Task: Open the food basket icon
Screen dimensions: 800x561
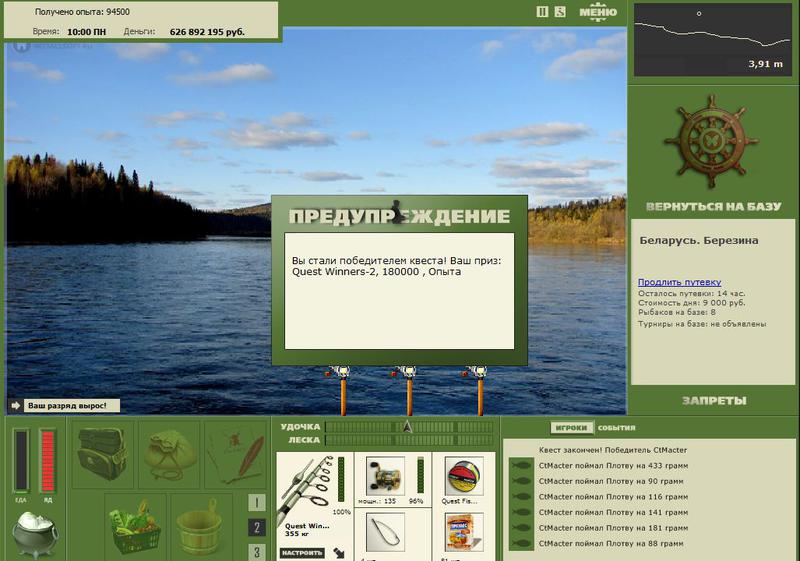Action: [x=135, y=527]
